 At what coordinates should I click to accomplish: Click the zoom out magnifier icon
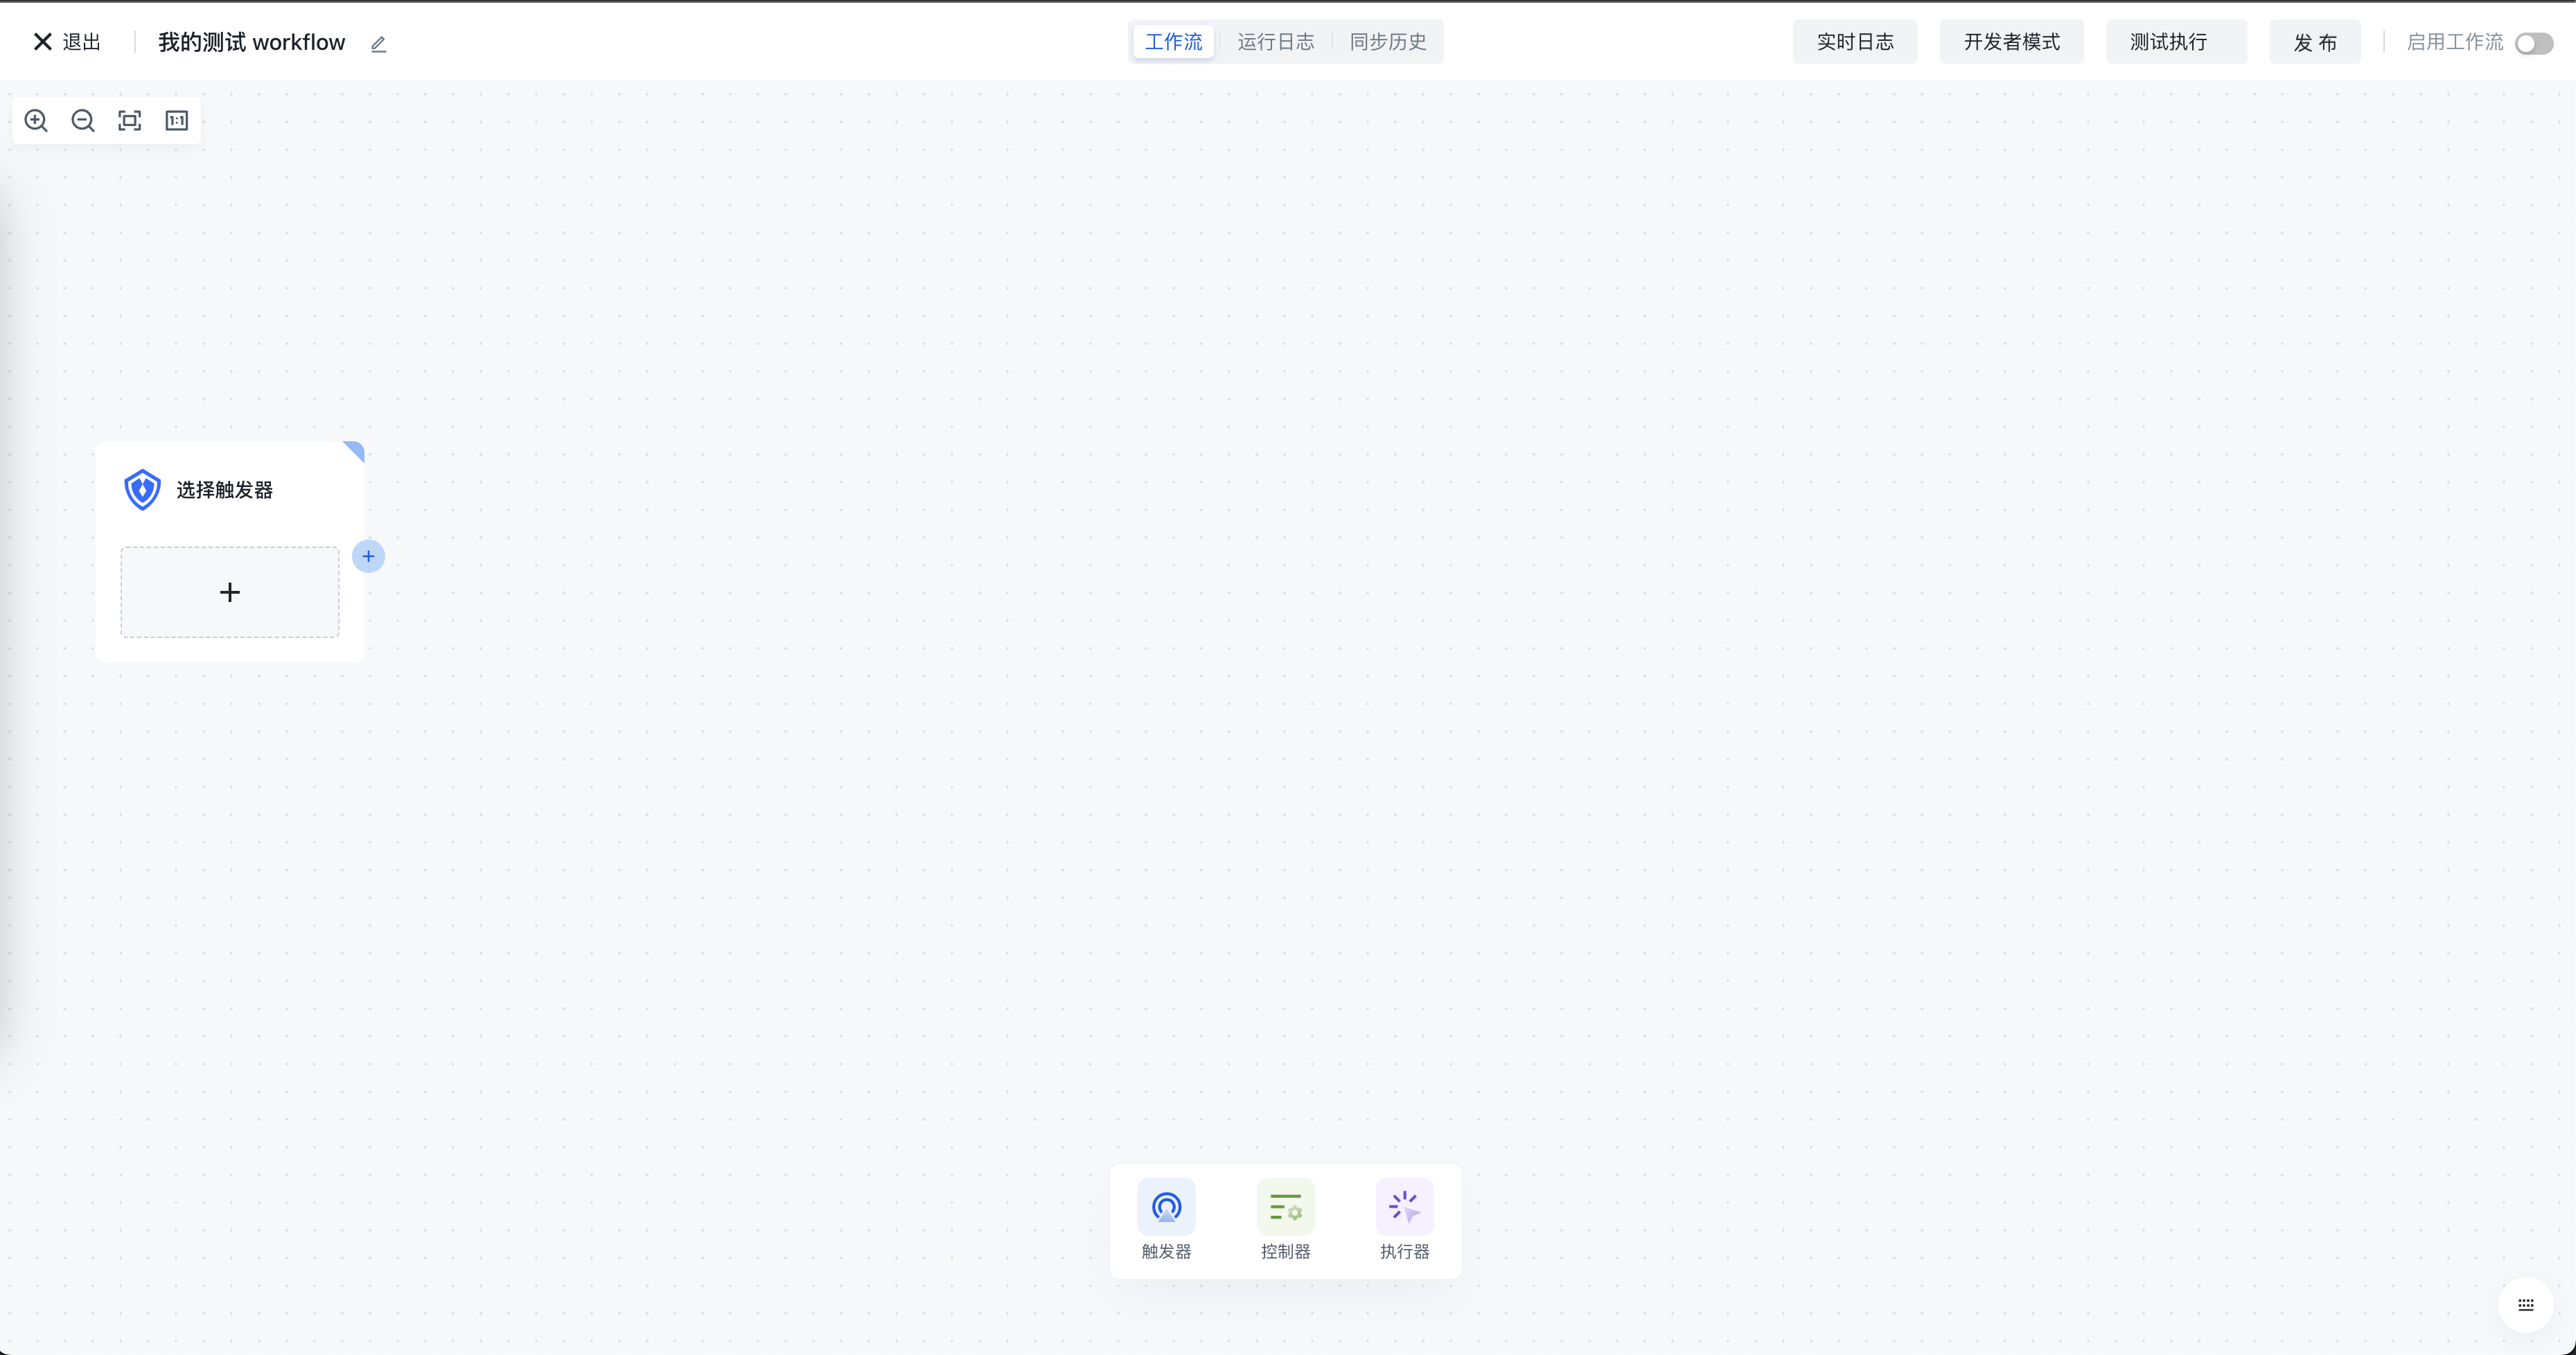click(83, 121)
